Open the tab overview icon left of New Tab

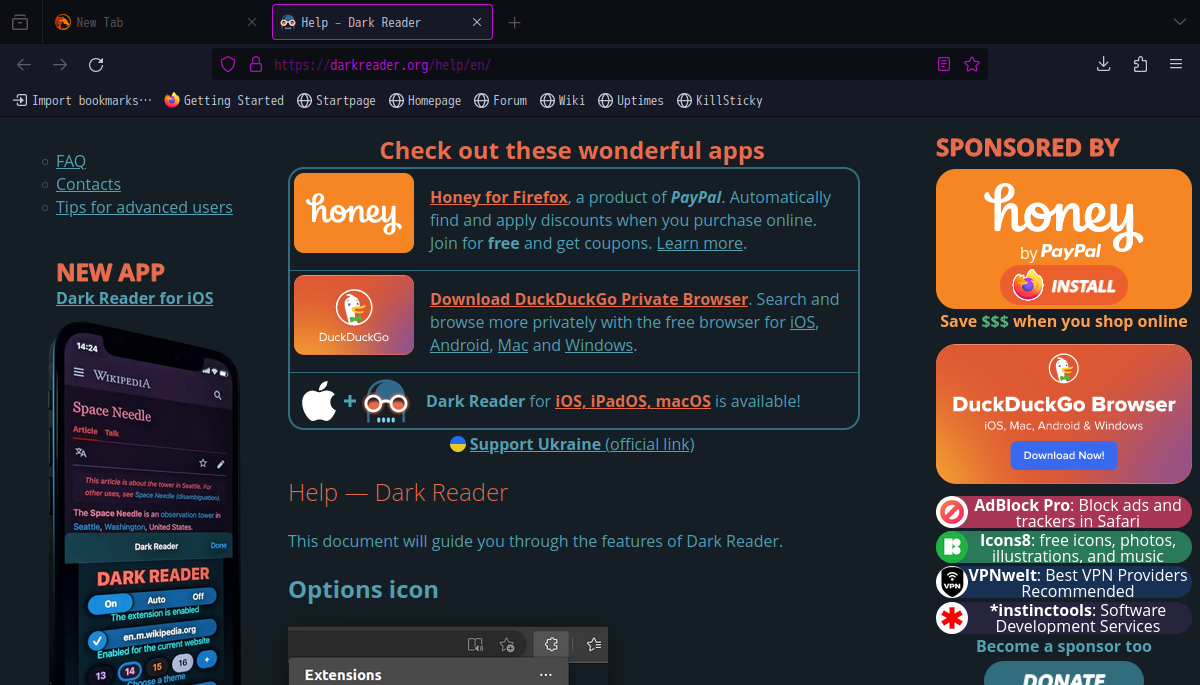coord(20,22)
